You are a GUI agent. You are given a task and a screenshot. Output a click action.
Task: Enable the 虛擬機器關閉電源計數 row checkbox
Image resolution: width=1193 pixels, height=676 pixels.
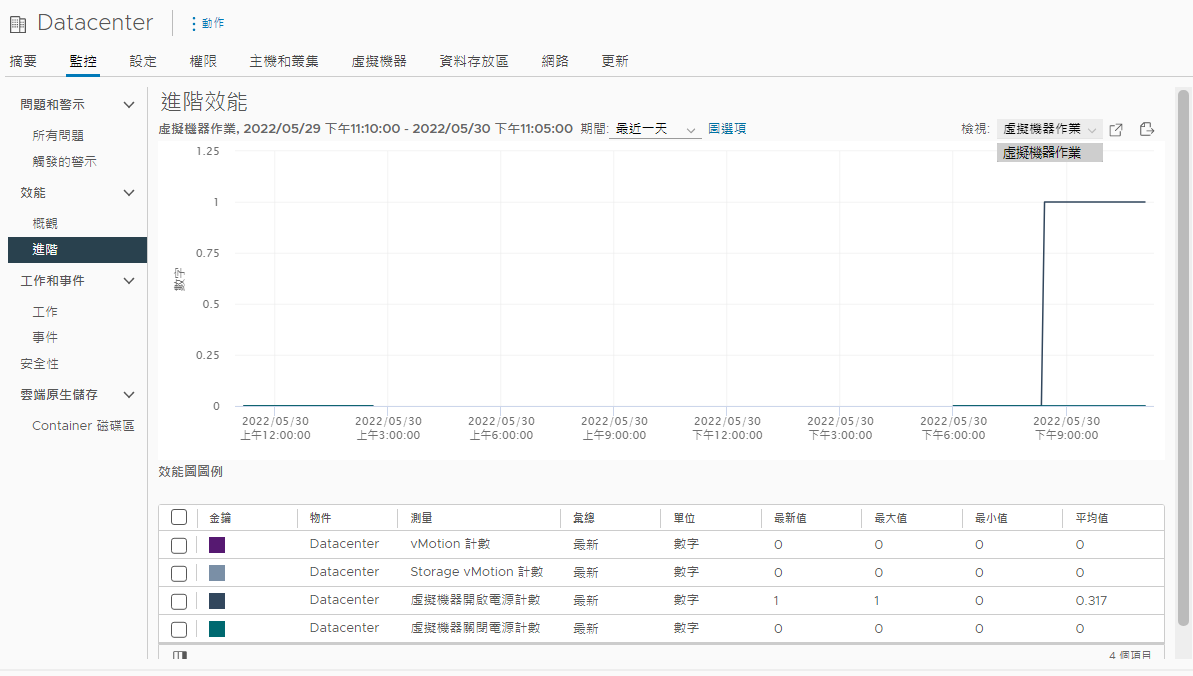[179, 629]
